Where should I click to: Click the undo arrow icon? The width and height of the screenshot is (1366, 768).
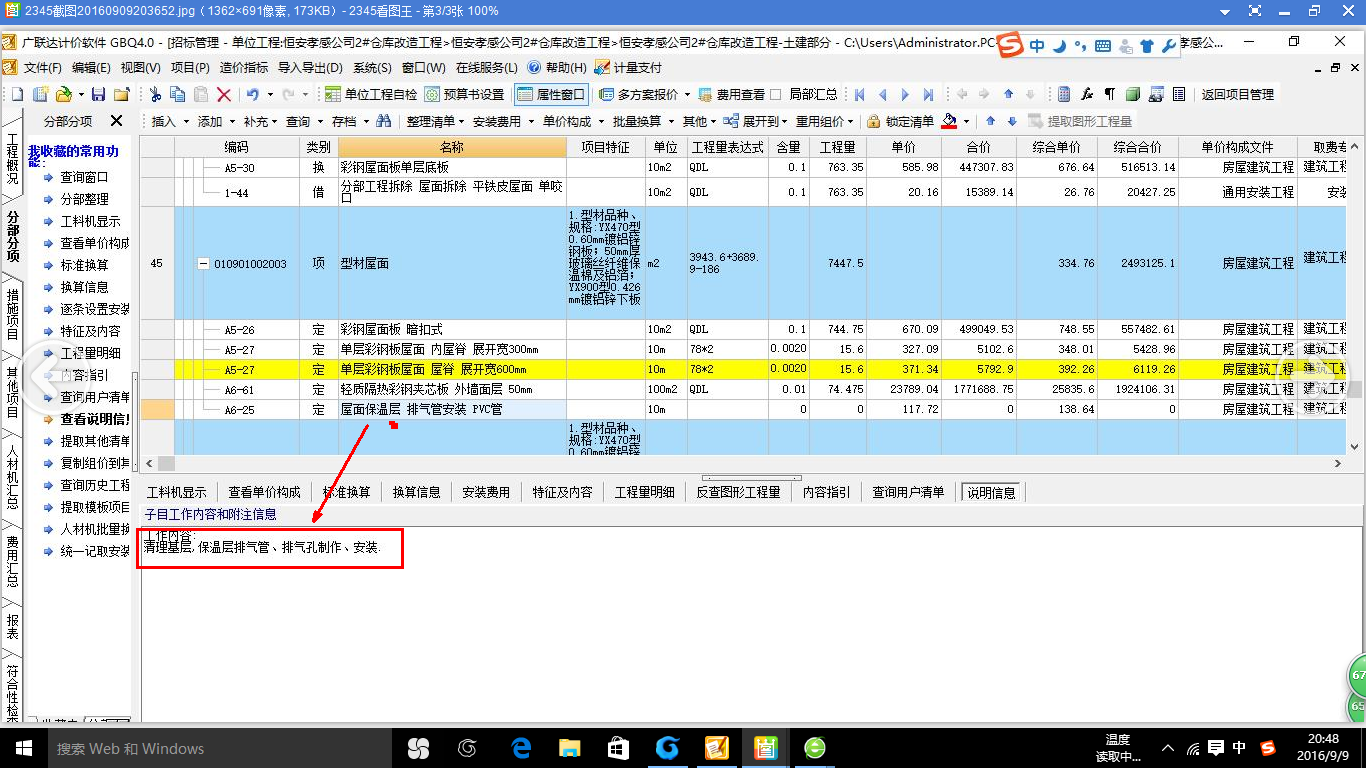coord(252,94)
